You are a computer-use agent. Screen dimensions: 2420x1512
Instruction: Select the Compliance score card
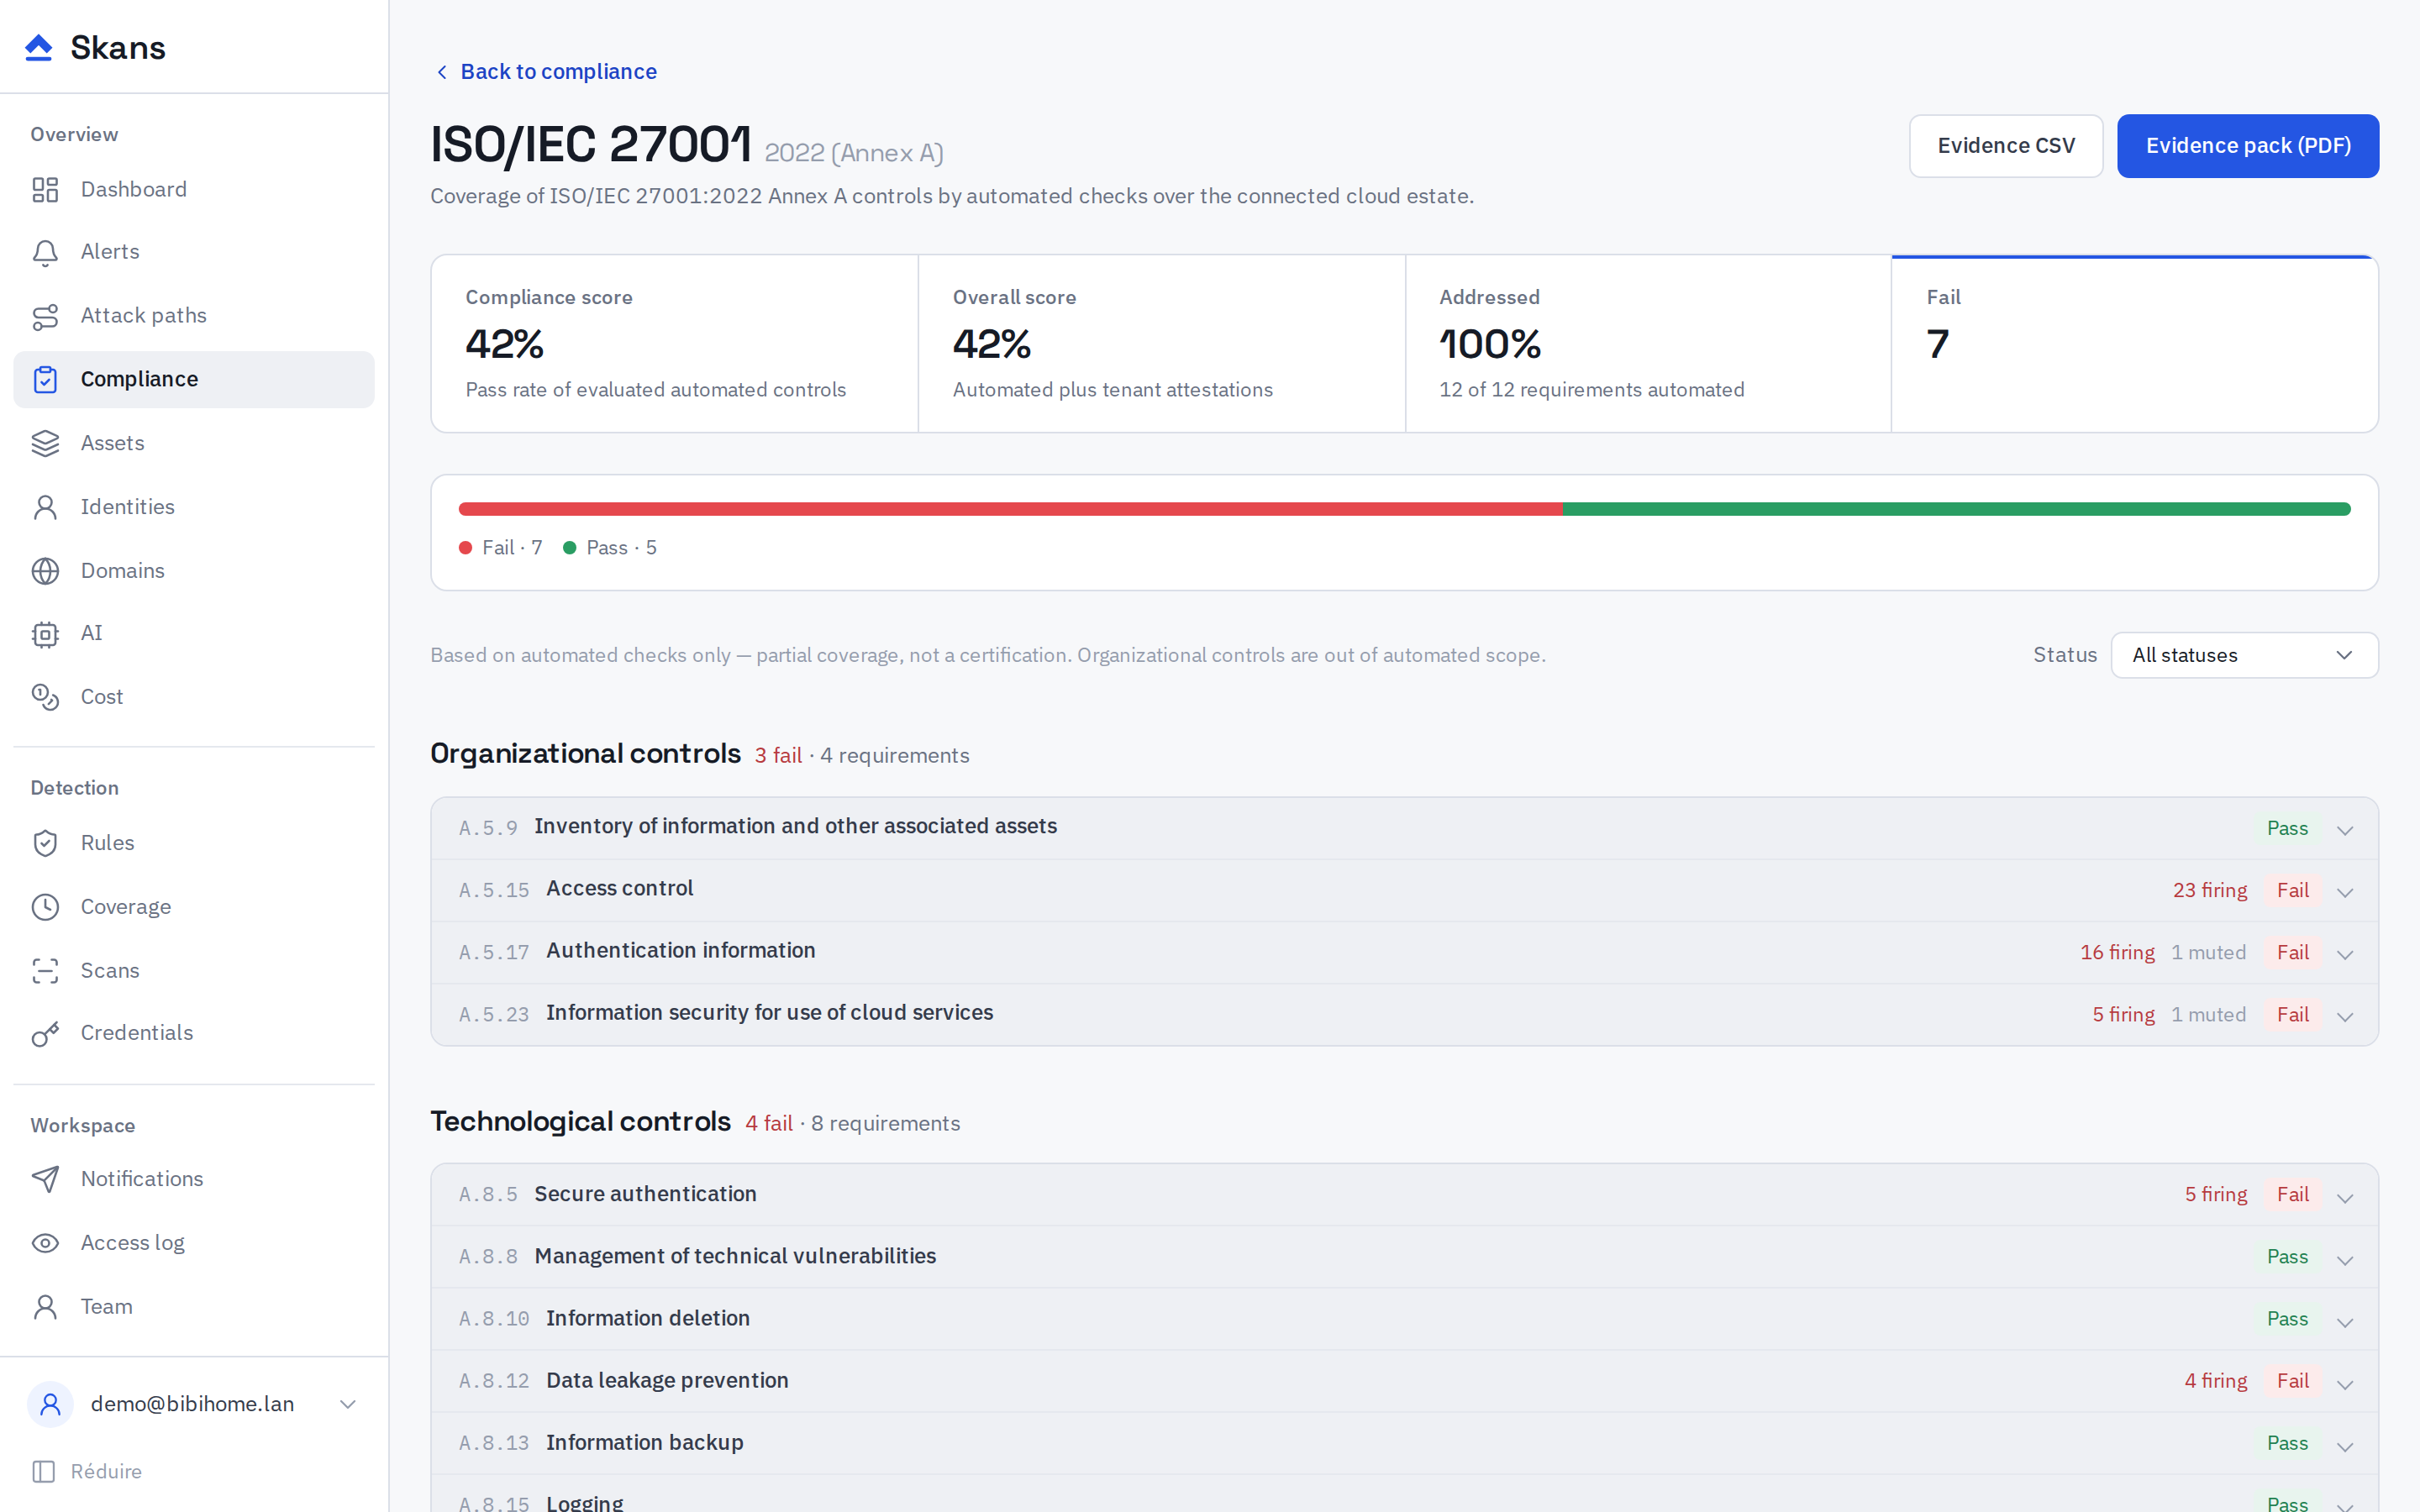point(674,344)
